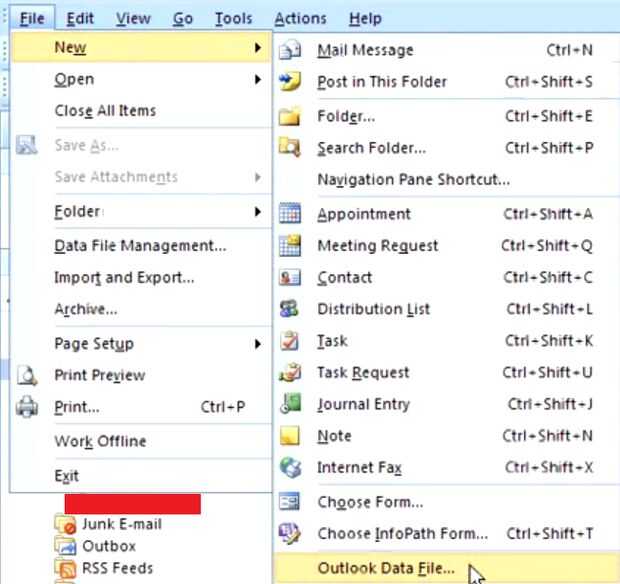Click the printer icon beside Print

[26, 406]
